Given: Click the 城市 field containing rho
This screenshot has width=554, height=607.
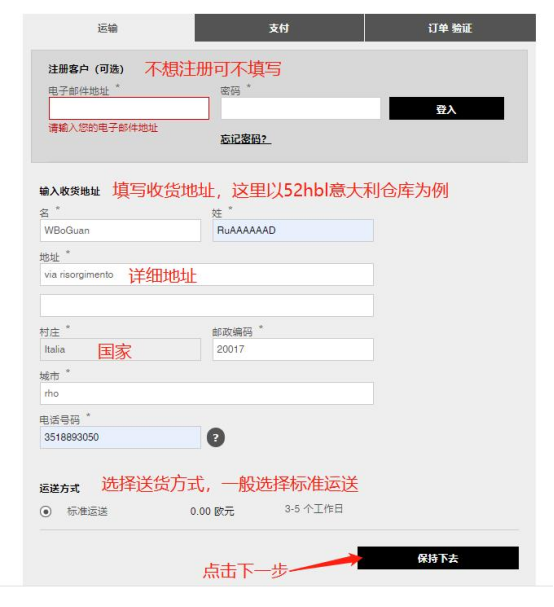Looking at the screenshot, I should 207,393.
